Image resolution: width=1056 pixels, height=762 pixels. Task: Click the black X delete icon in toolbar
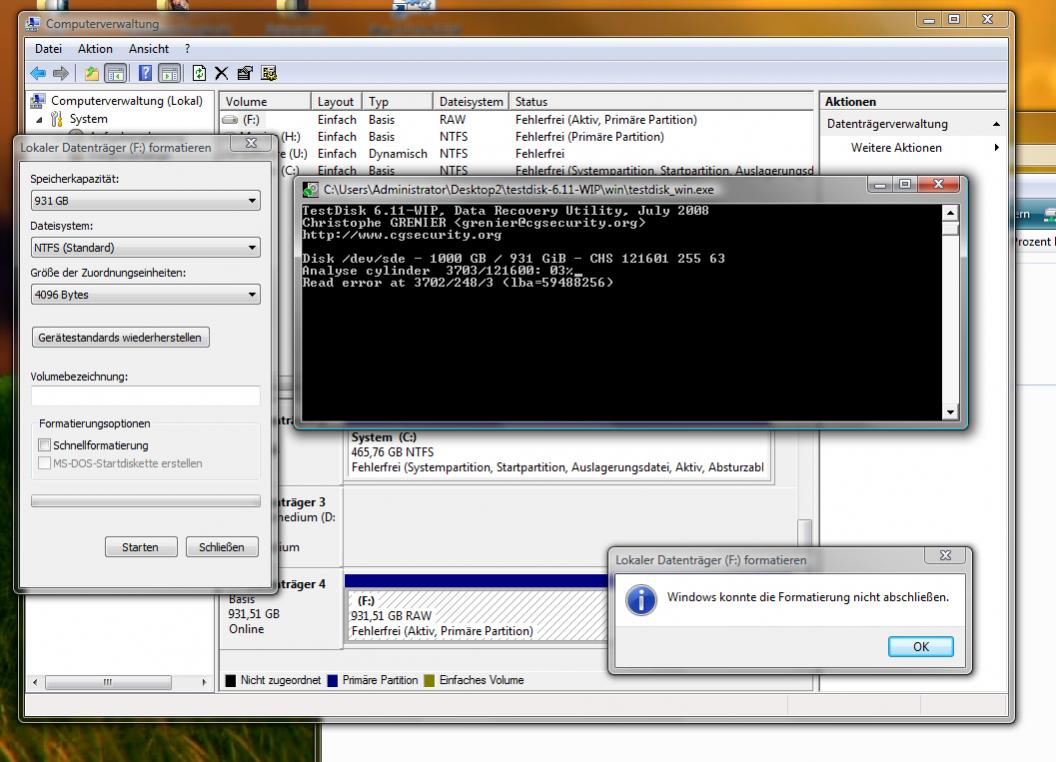(x=222, y=73)
